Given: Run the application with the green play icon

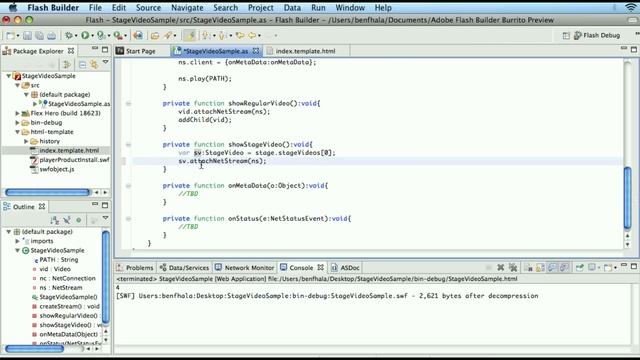Looking at the screenshot, I should tap(85, 36).
